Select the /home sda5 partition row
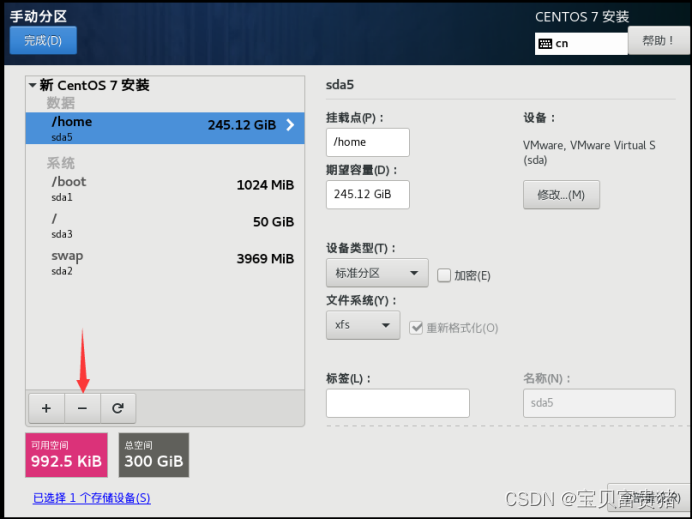This screenshot has height=519, width=692. [x=165, y=128]
